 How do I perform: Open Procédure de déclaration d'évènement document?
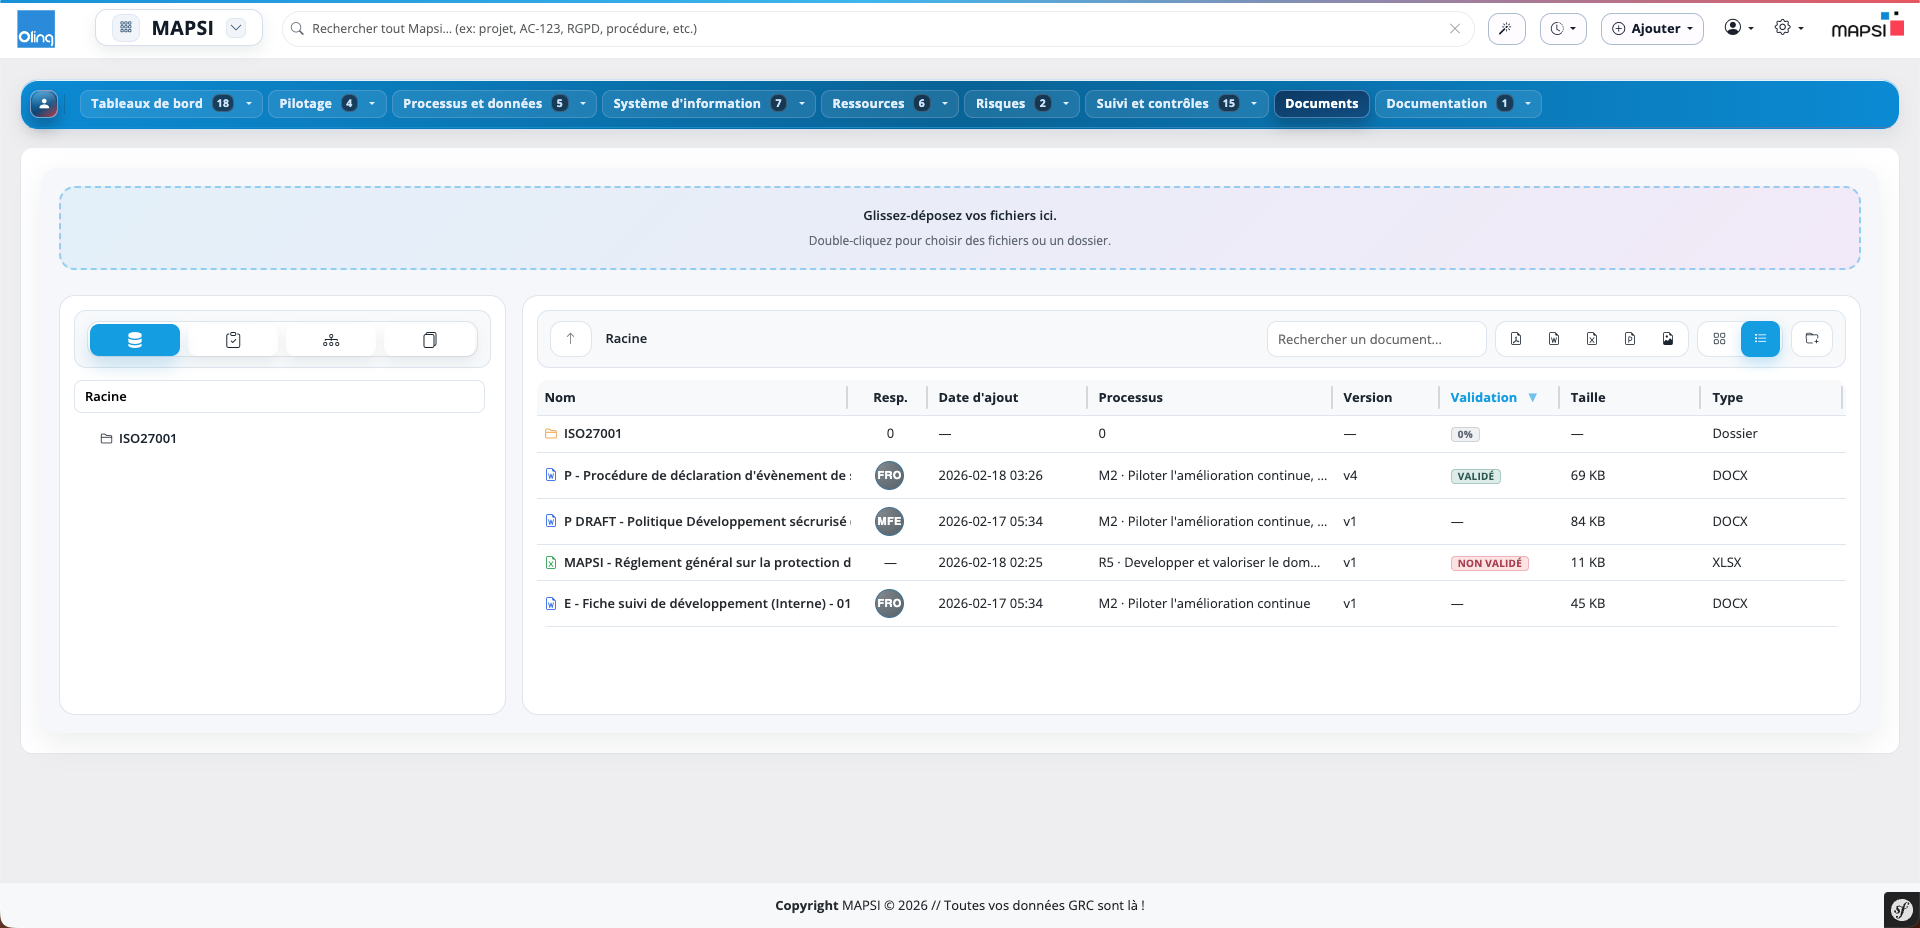707,476
